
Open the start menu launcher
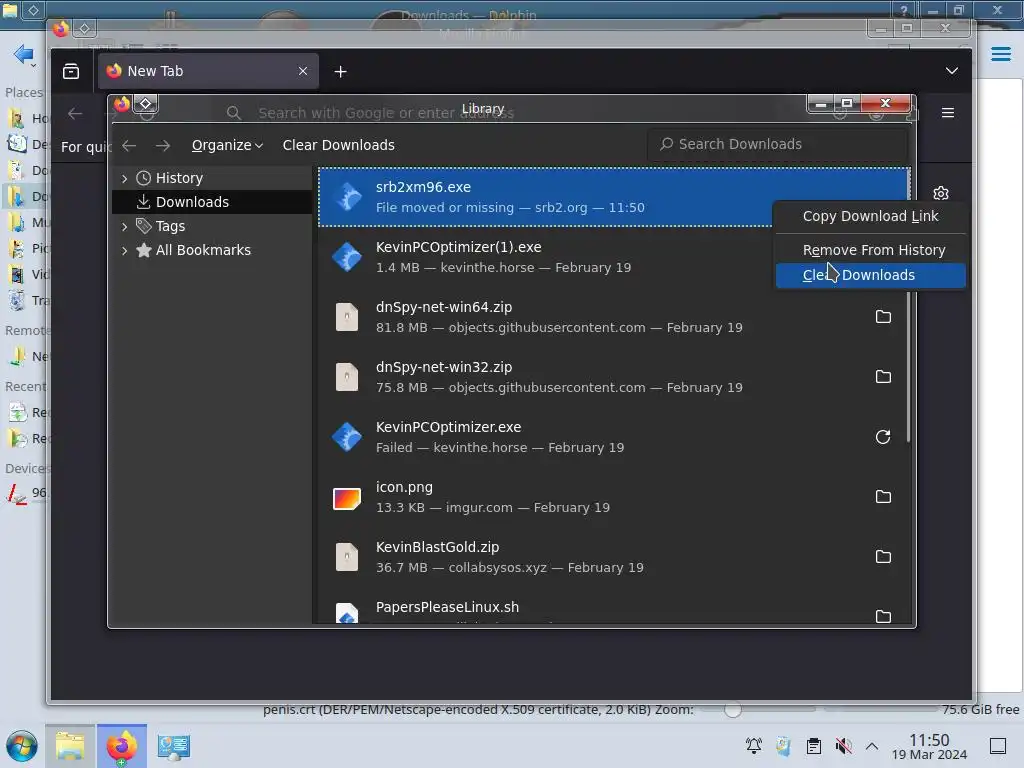click(x=22, y=746)
